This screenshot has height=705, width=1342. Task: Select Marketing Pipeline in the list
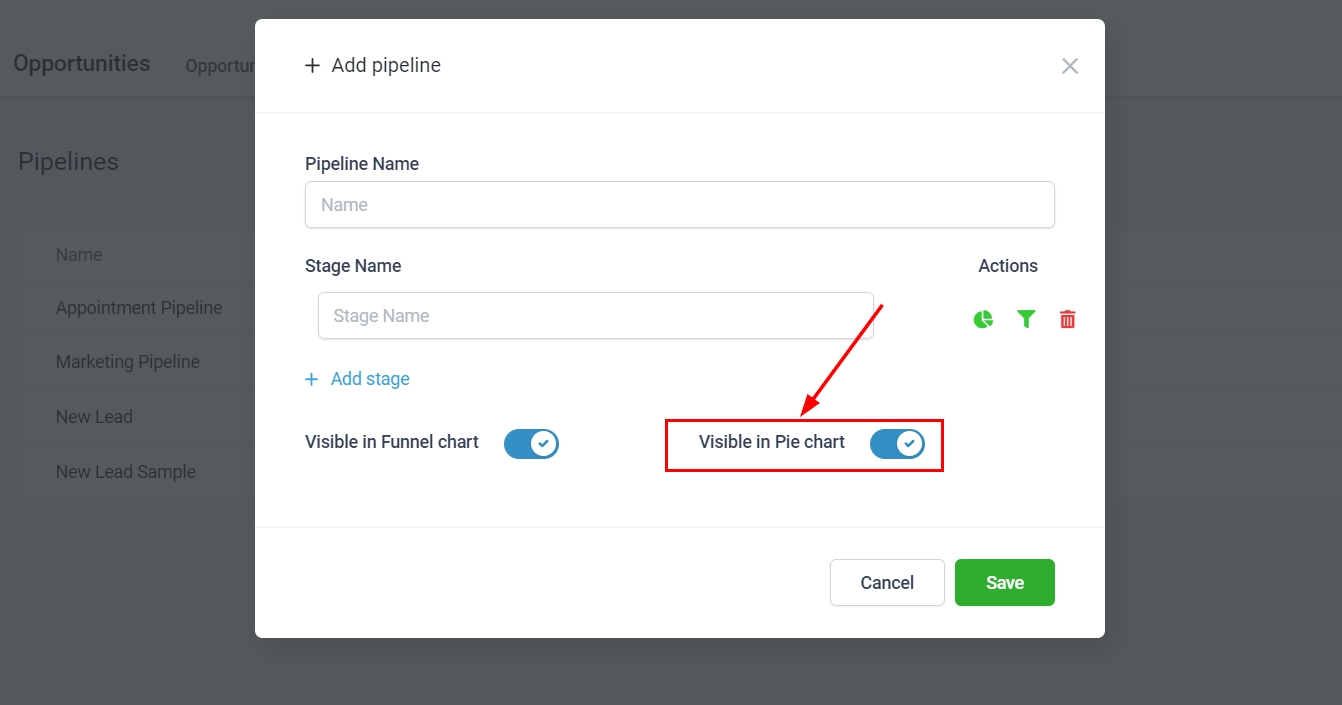[128, 362]
